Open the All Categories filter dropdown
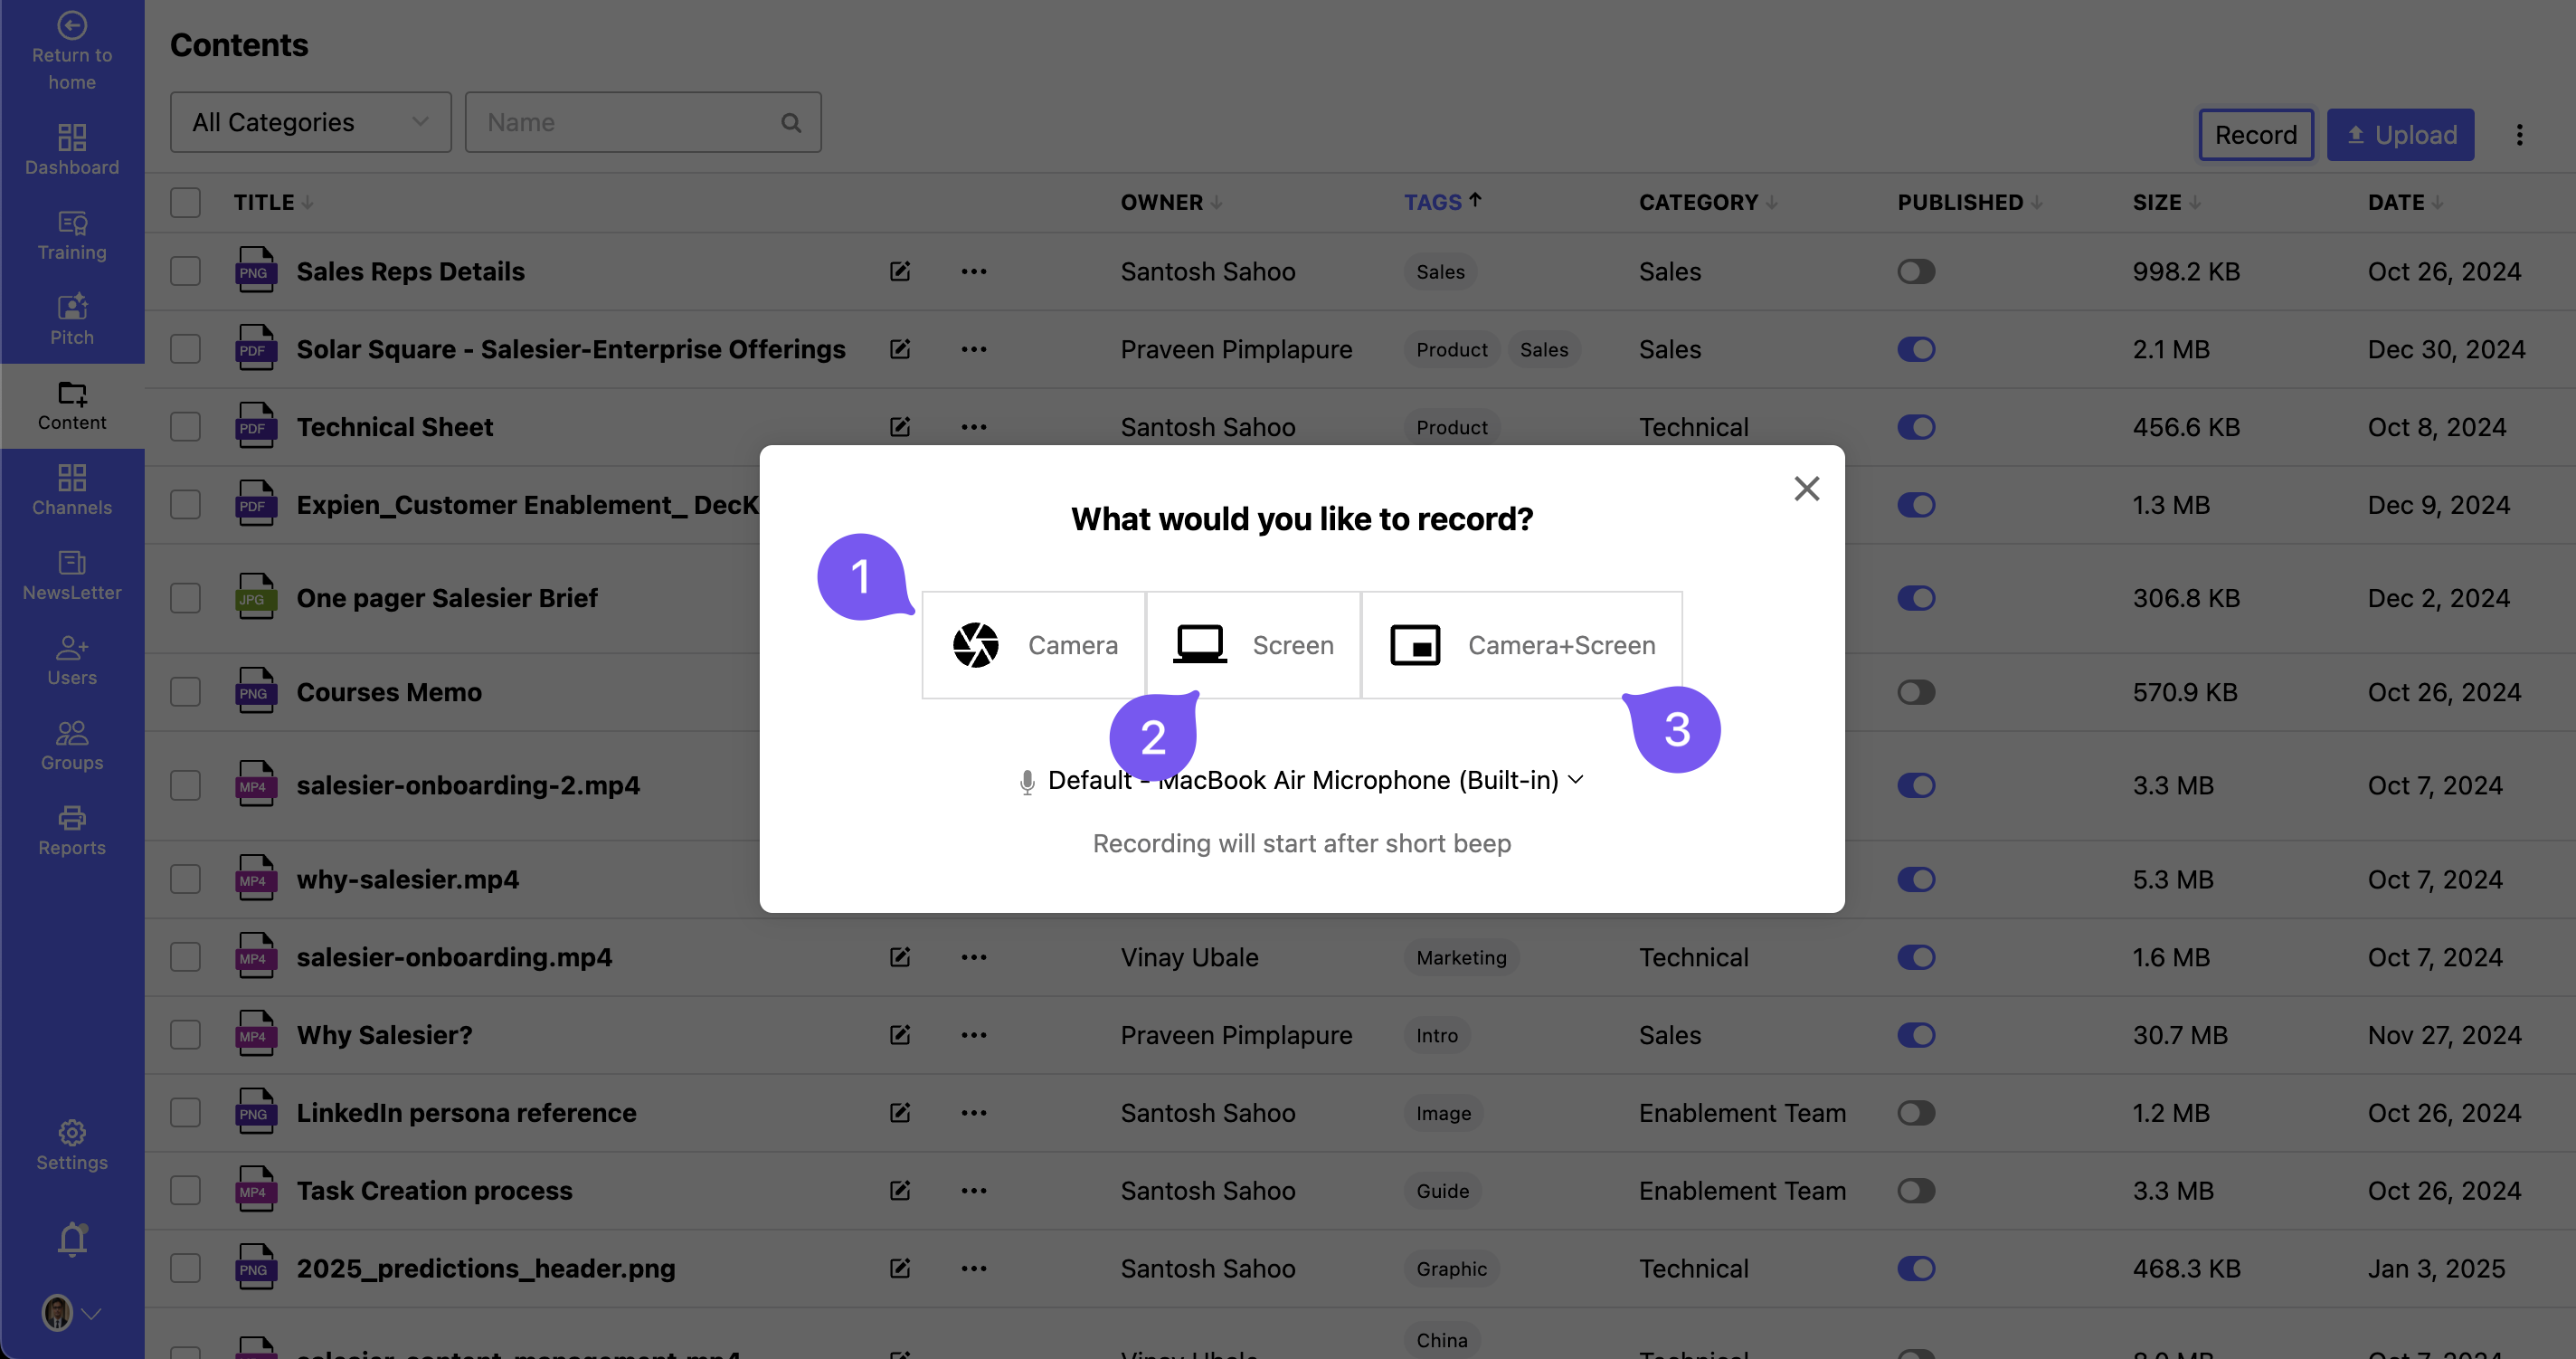The width and height of the screenshot is (2576, 1359). point(310,122)
